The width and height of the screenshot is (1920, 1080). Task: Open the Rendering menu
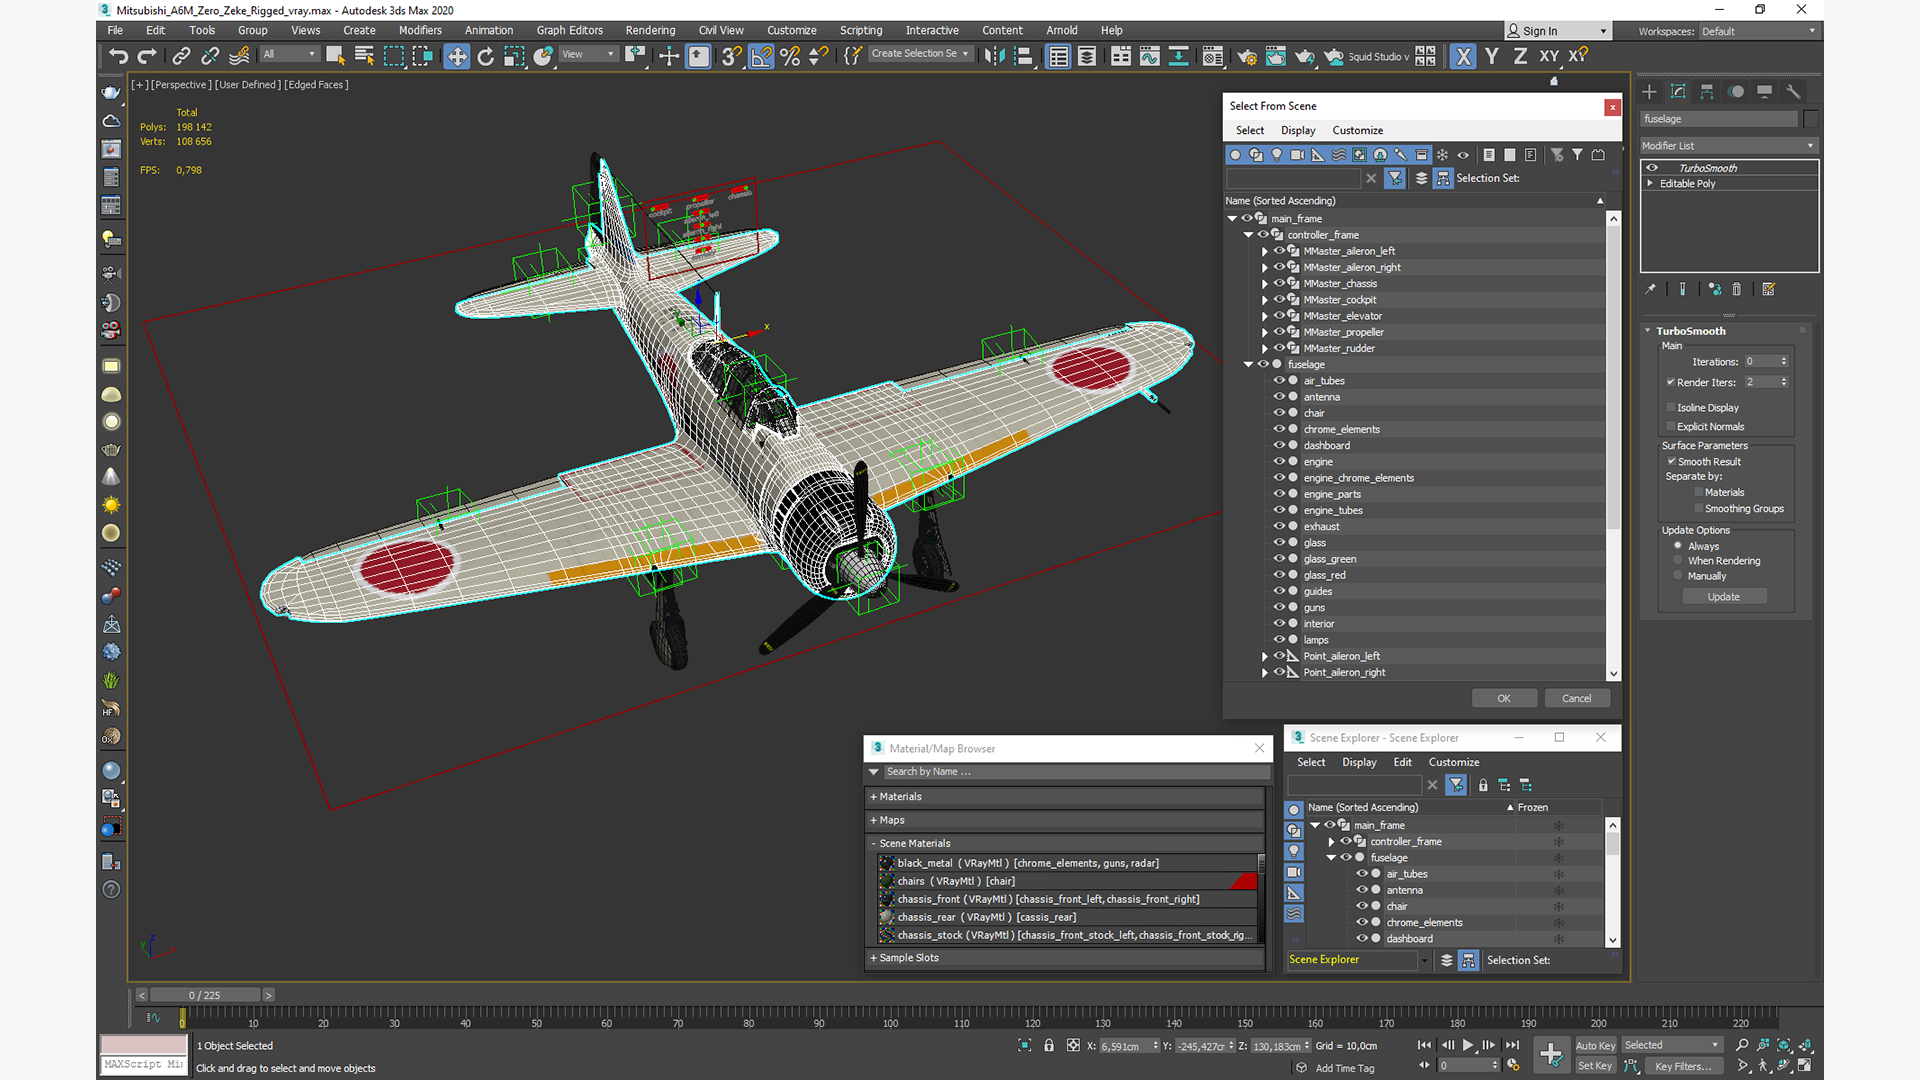tap(650, 30)
